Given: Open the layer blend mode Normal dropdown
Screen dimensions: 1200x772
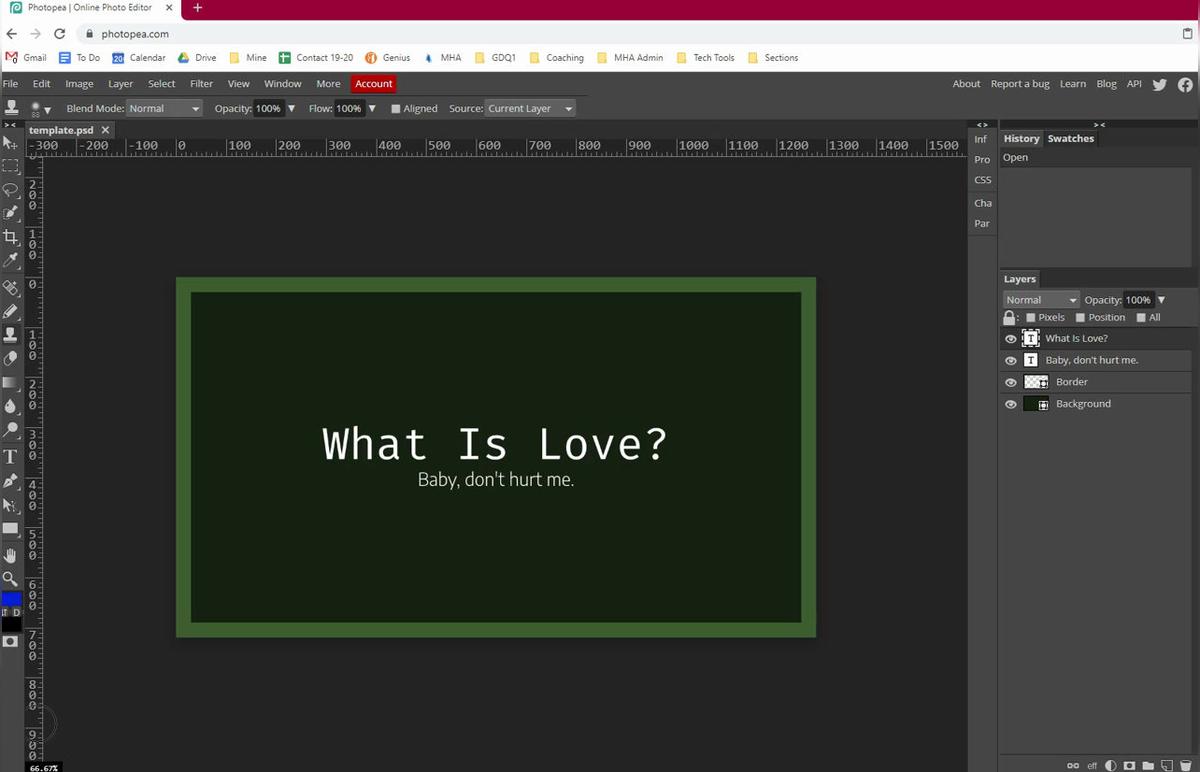Looking at the screenshot, I should tap(1042, 300).
